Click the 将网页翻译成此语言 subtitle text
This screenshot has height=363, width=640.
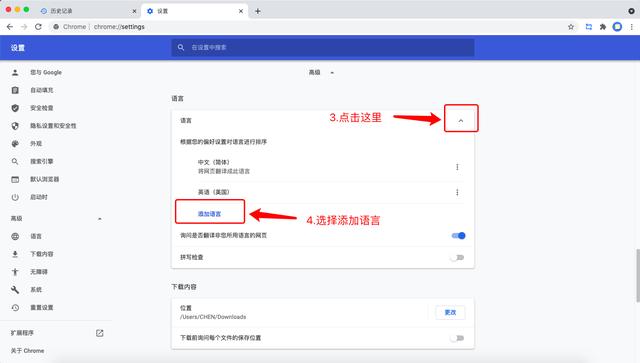point(224,171)
